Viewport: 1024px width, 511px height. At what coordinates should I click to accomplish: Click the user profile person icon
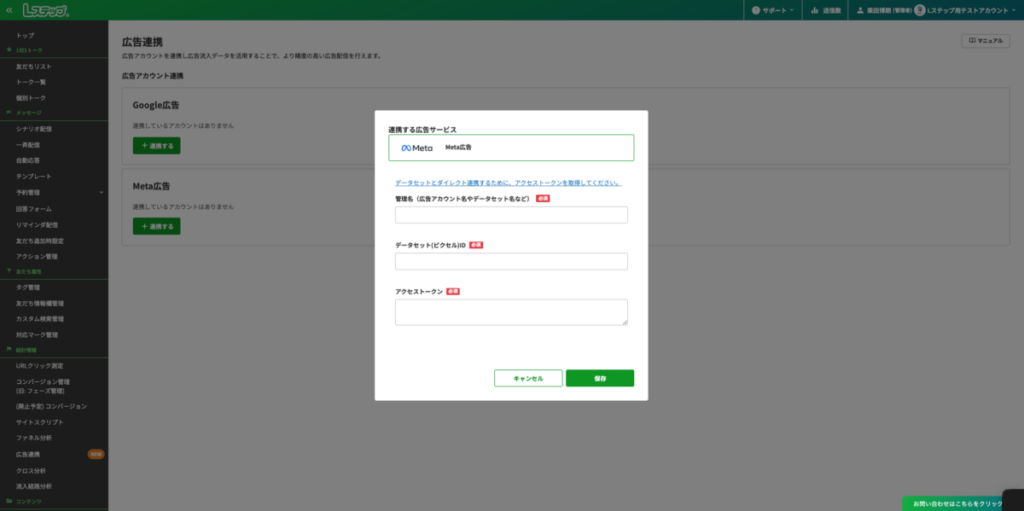pos(859,10)
